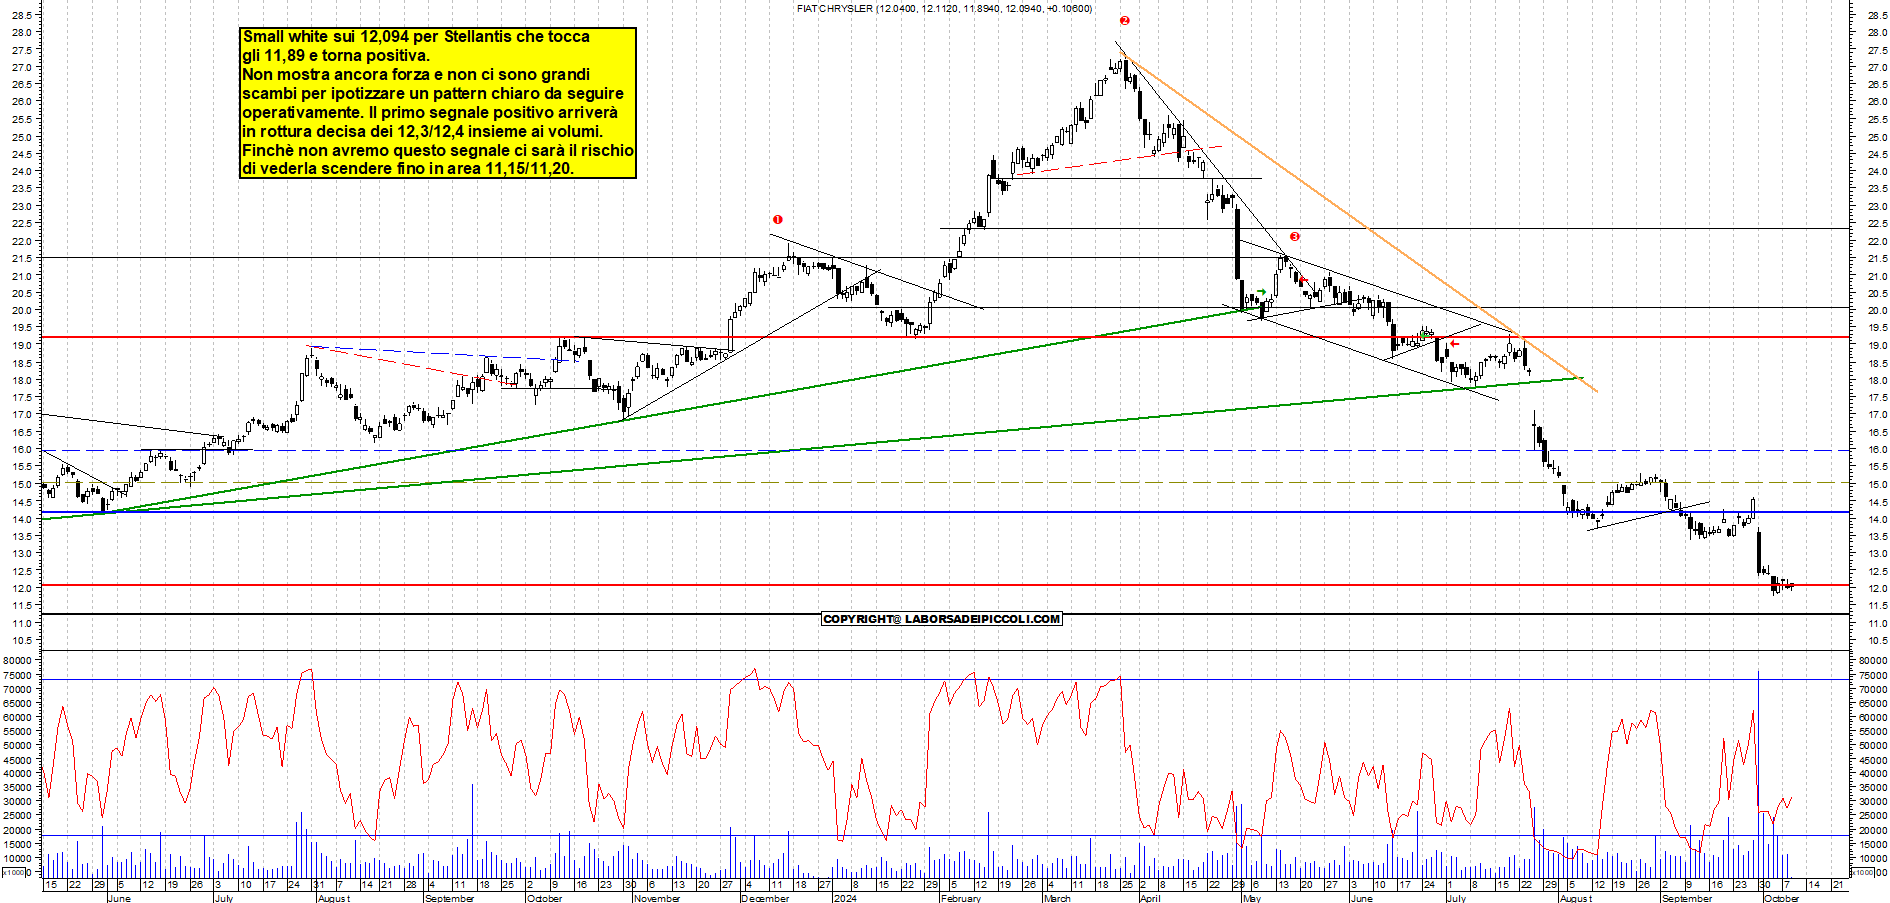Screen dimensions: 1890x903
Task: Select red wave marker 1 on chart
Action: point(778,219)
